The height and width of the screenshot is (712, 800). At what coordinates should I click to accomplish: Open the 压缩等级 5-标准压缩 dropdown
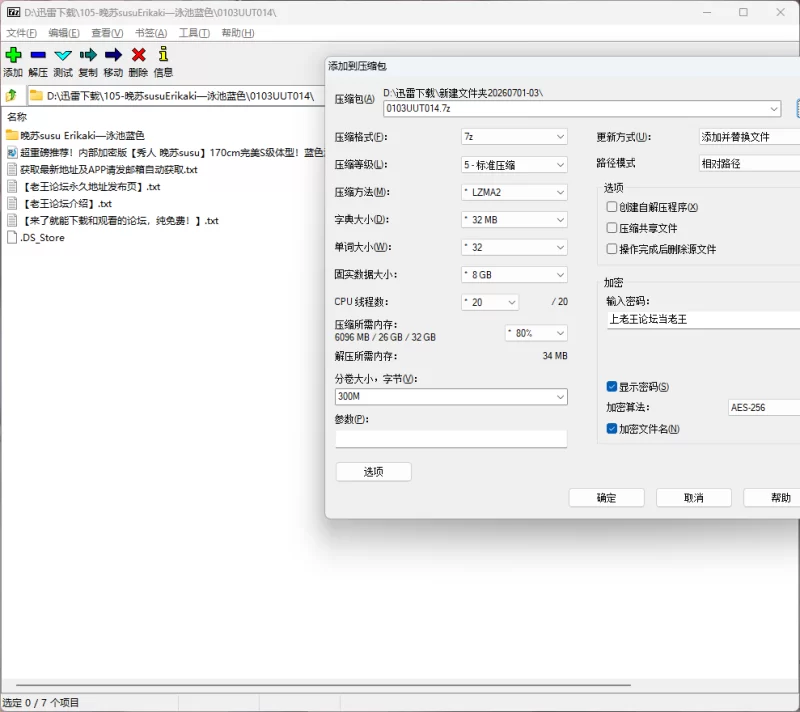coord(514,165)
